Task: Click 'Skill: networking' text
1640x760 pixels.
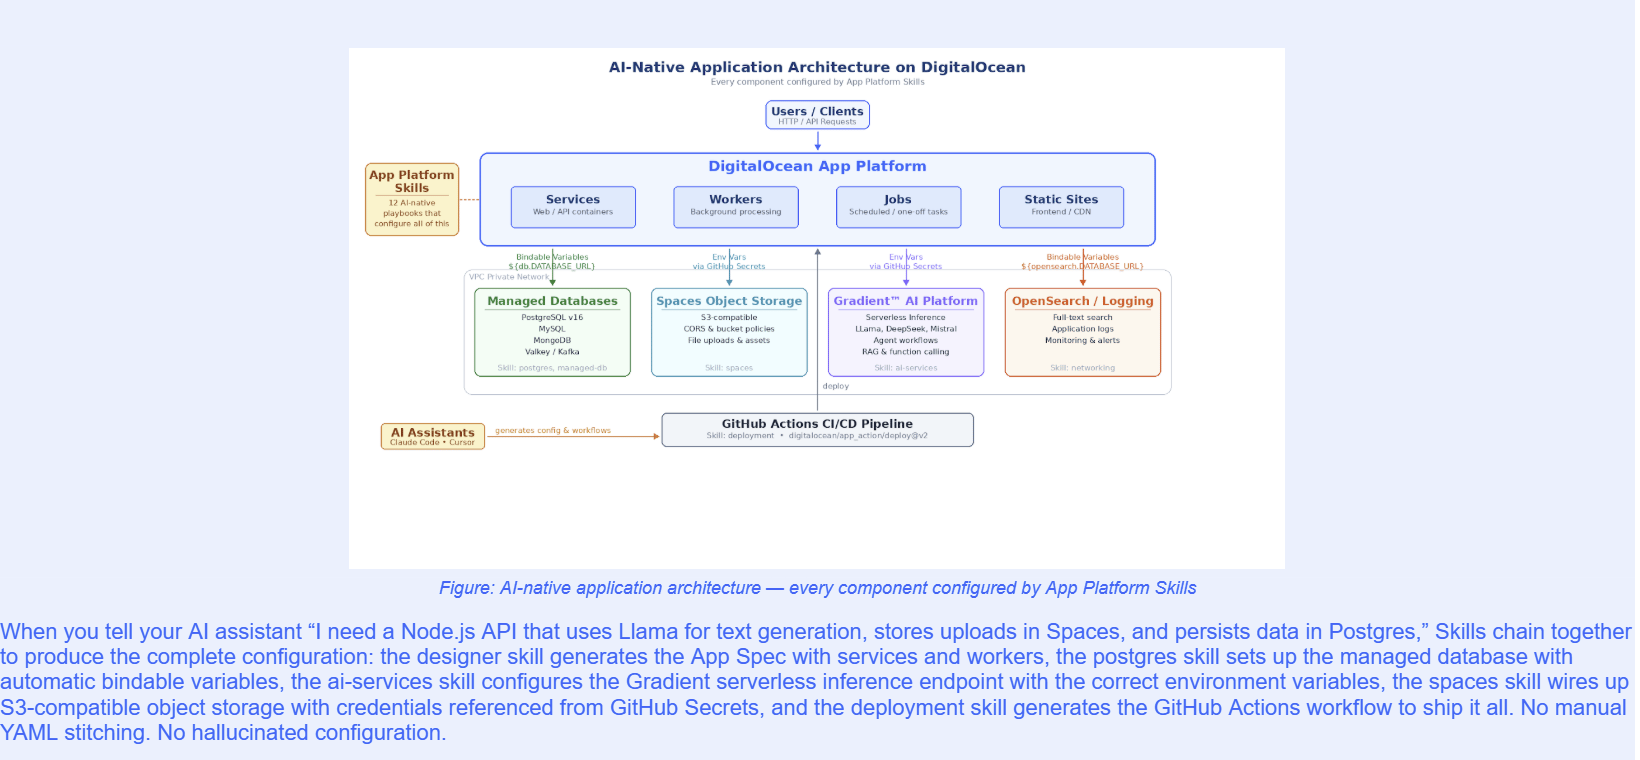Action: [1082, 368]
